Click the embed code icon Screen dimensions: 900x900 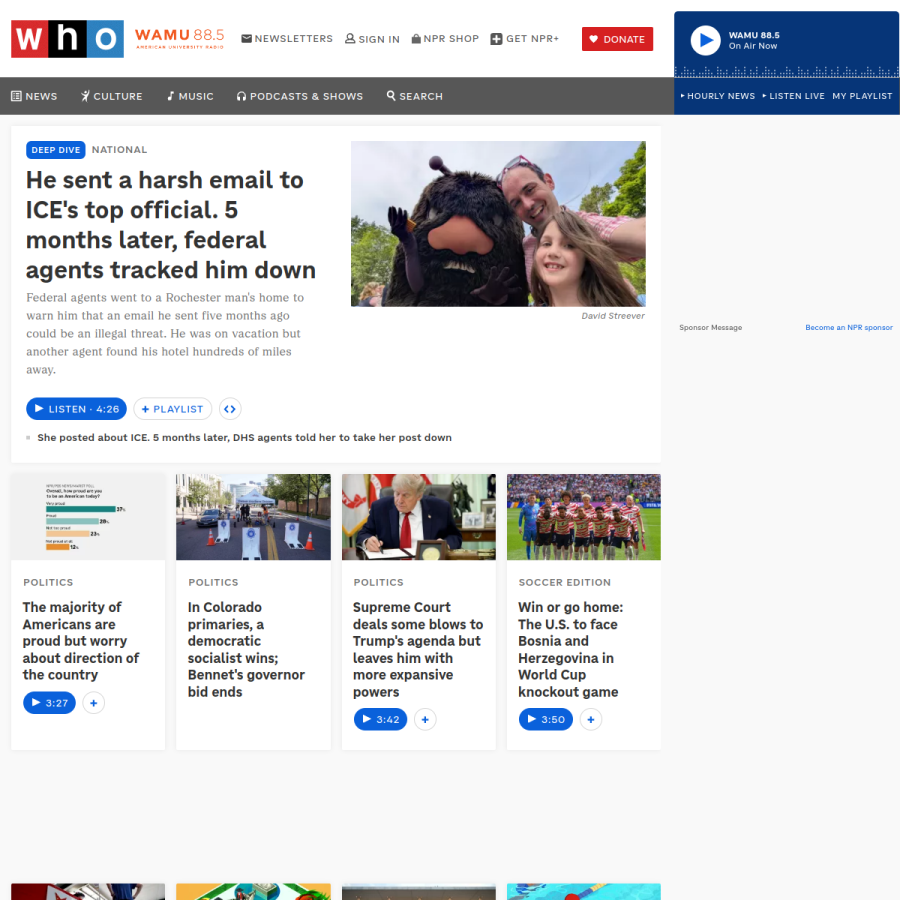230,409
